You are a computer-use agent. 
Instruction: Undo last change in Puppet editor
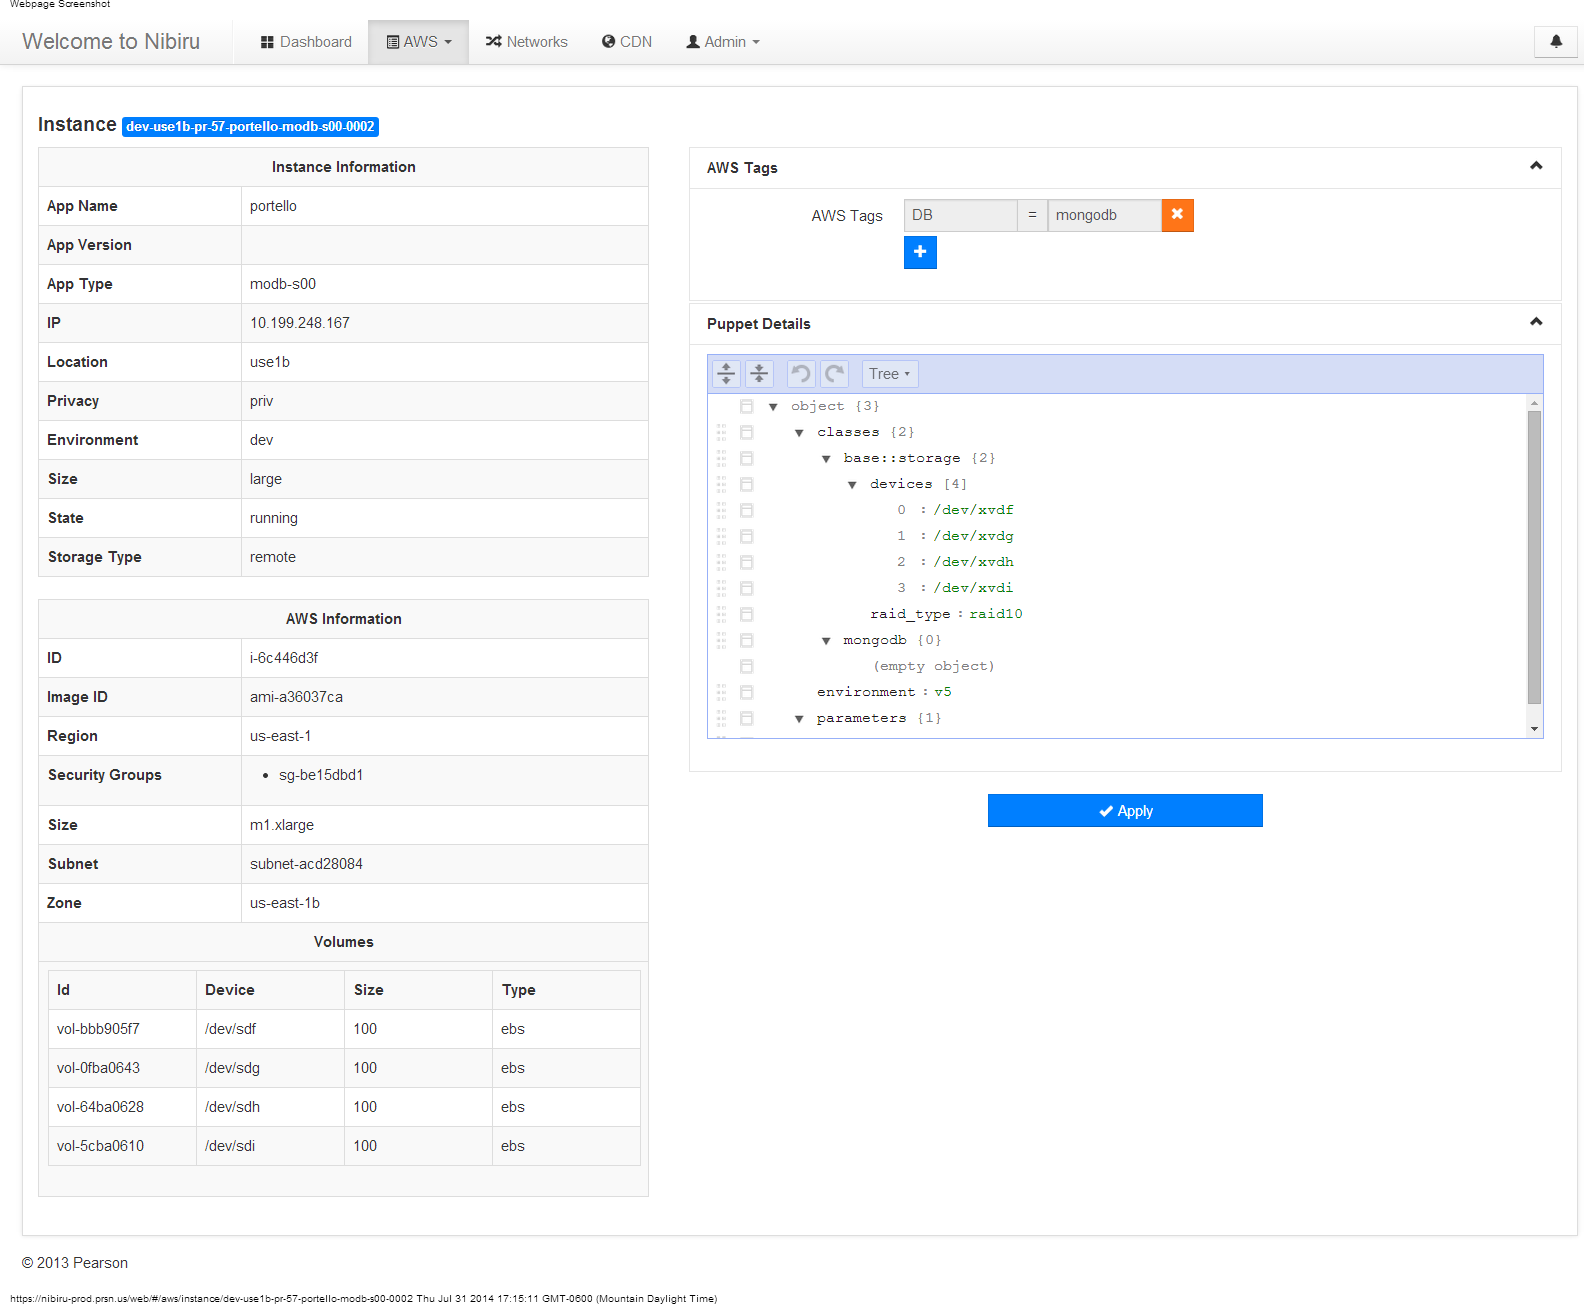(x=801, y=374)
